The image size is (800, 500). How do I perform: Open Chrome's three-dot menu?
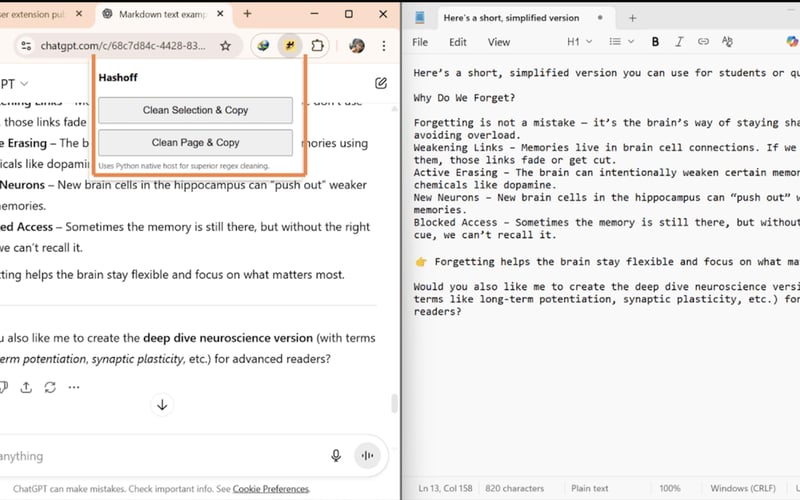click(384, 46)
